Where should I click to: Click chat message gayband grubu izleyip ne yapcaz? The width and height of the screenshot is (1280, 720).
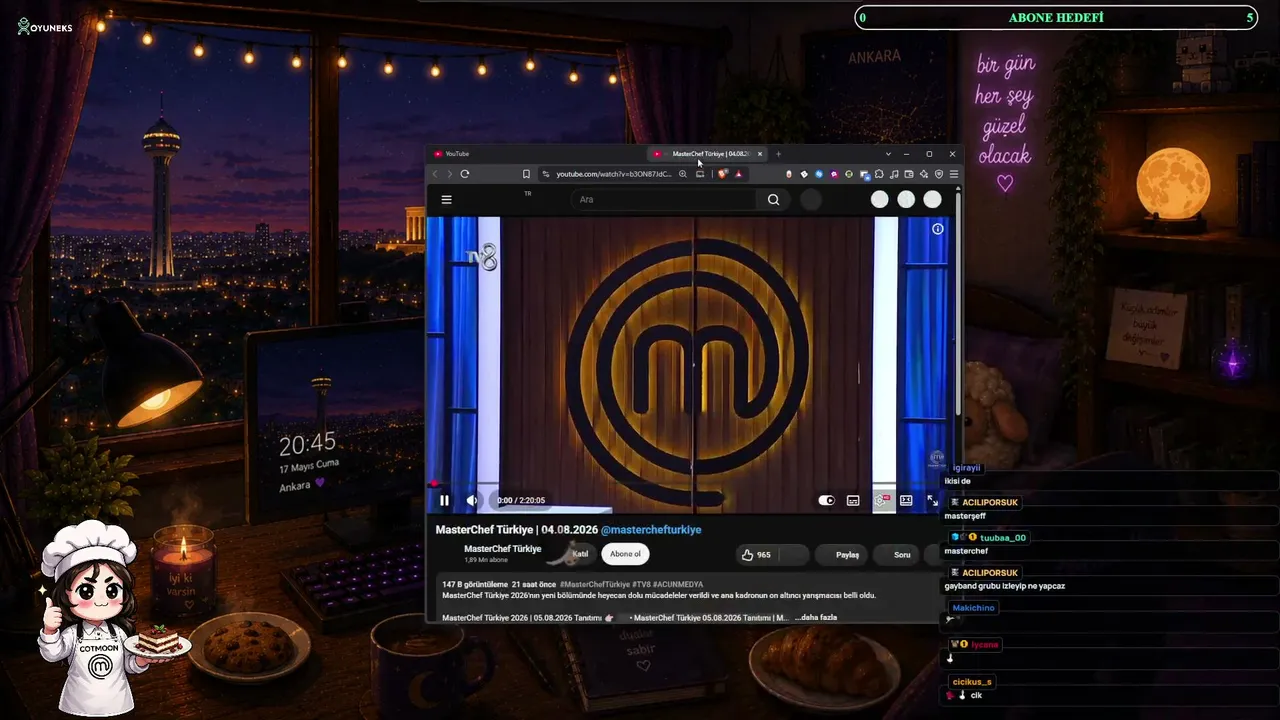1004,586
